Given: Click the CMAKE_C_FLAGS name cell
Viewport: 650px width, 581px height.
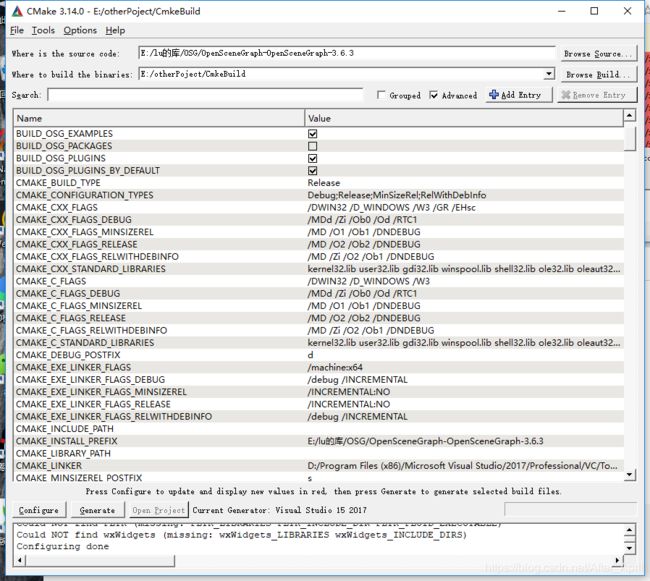Looking at the screenshot, I should [x=160, y=281].
